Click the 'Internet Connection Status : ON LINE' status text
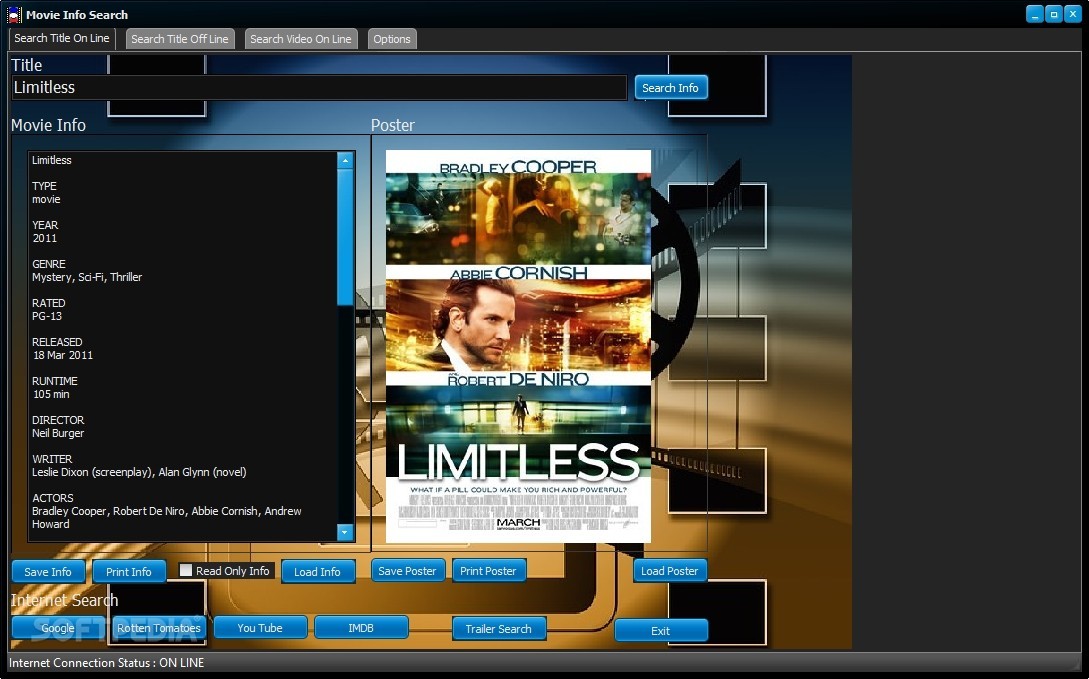This screenshot has height=679, width=1089. point(106,662)
